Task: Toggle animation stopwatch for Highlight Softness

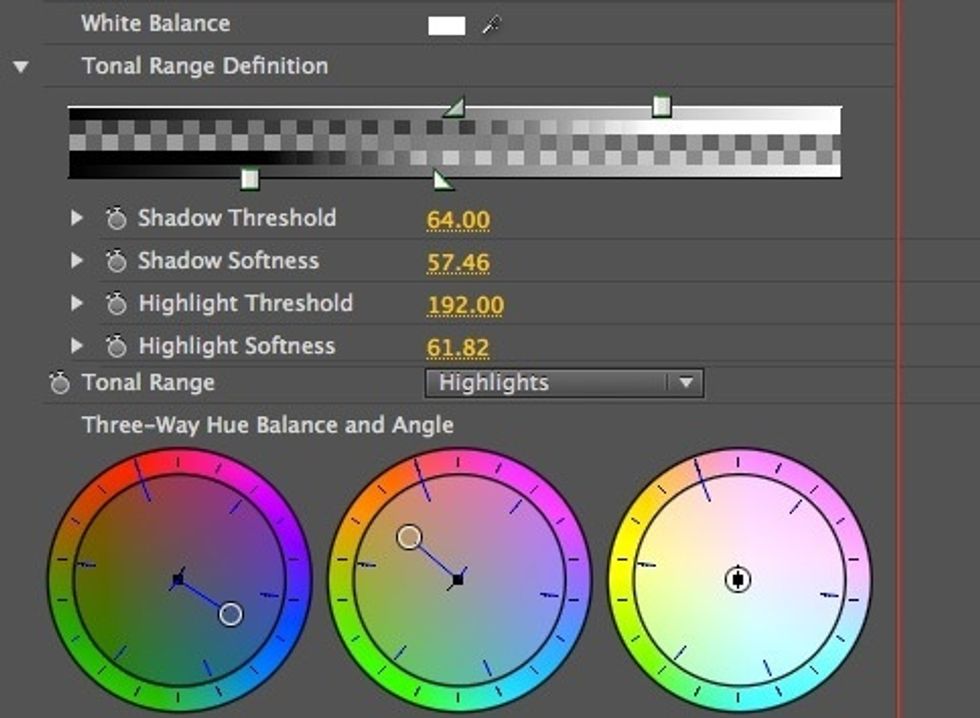Action: pos(117,344)
